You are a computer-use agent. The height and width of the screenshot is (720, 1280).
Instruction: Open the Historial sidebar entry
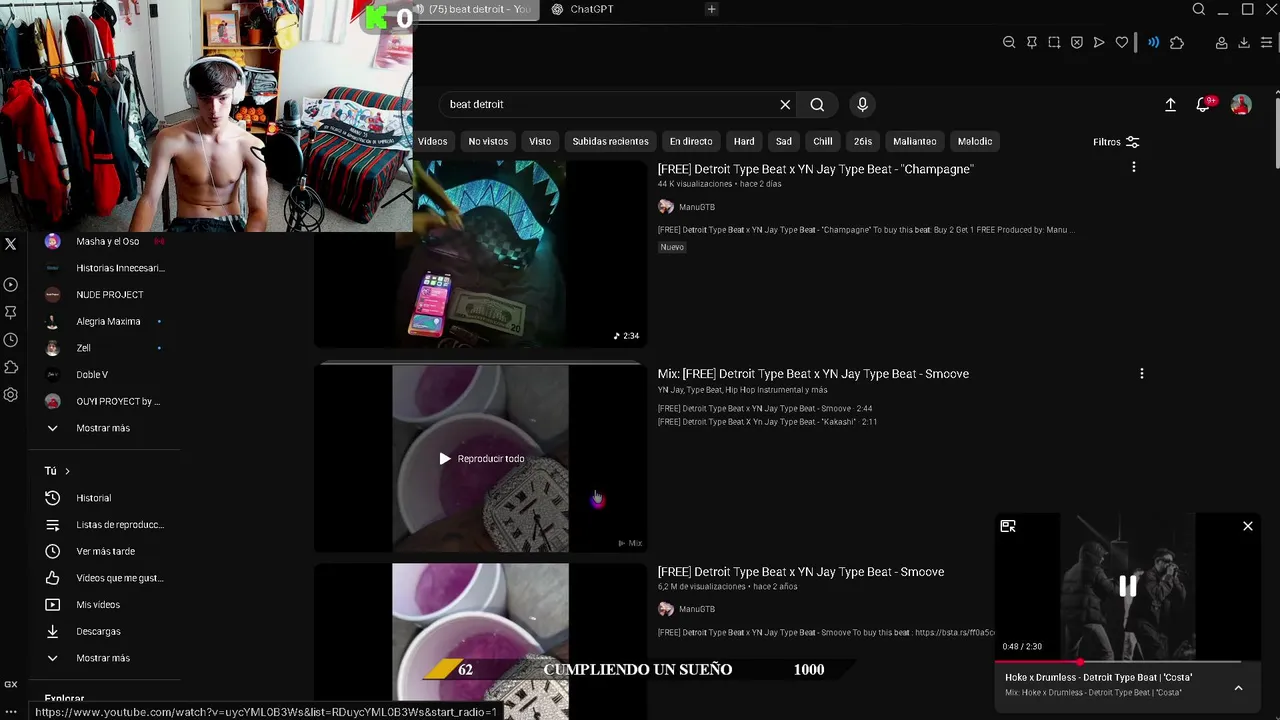[x=94, y=498]
